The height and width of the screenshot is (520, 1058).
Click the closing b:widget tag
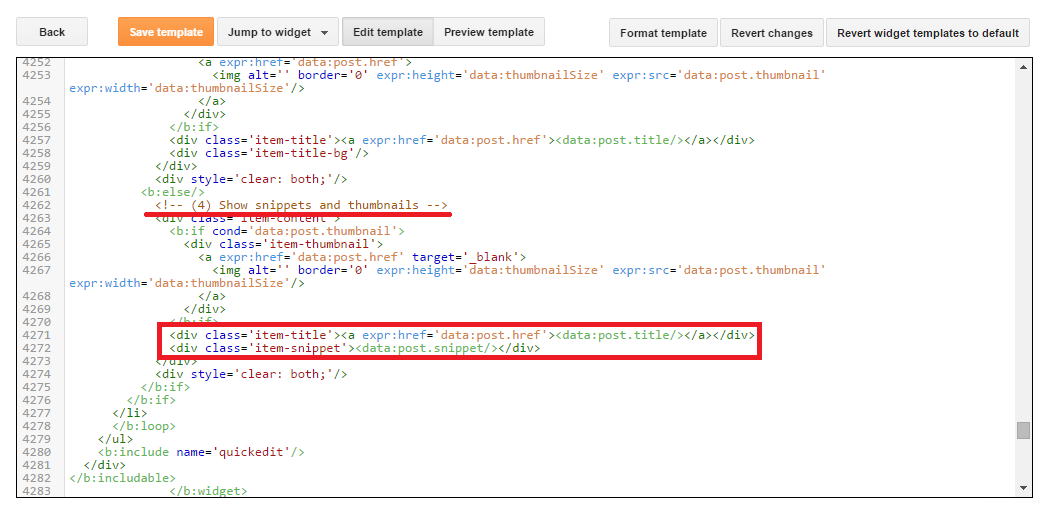click(208, 491)
